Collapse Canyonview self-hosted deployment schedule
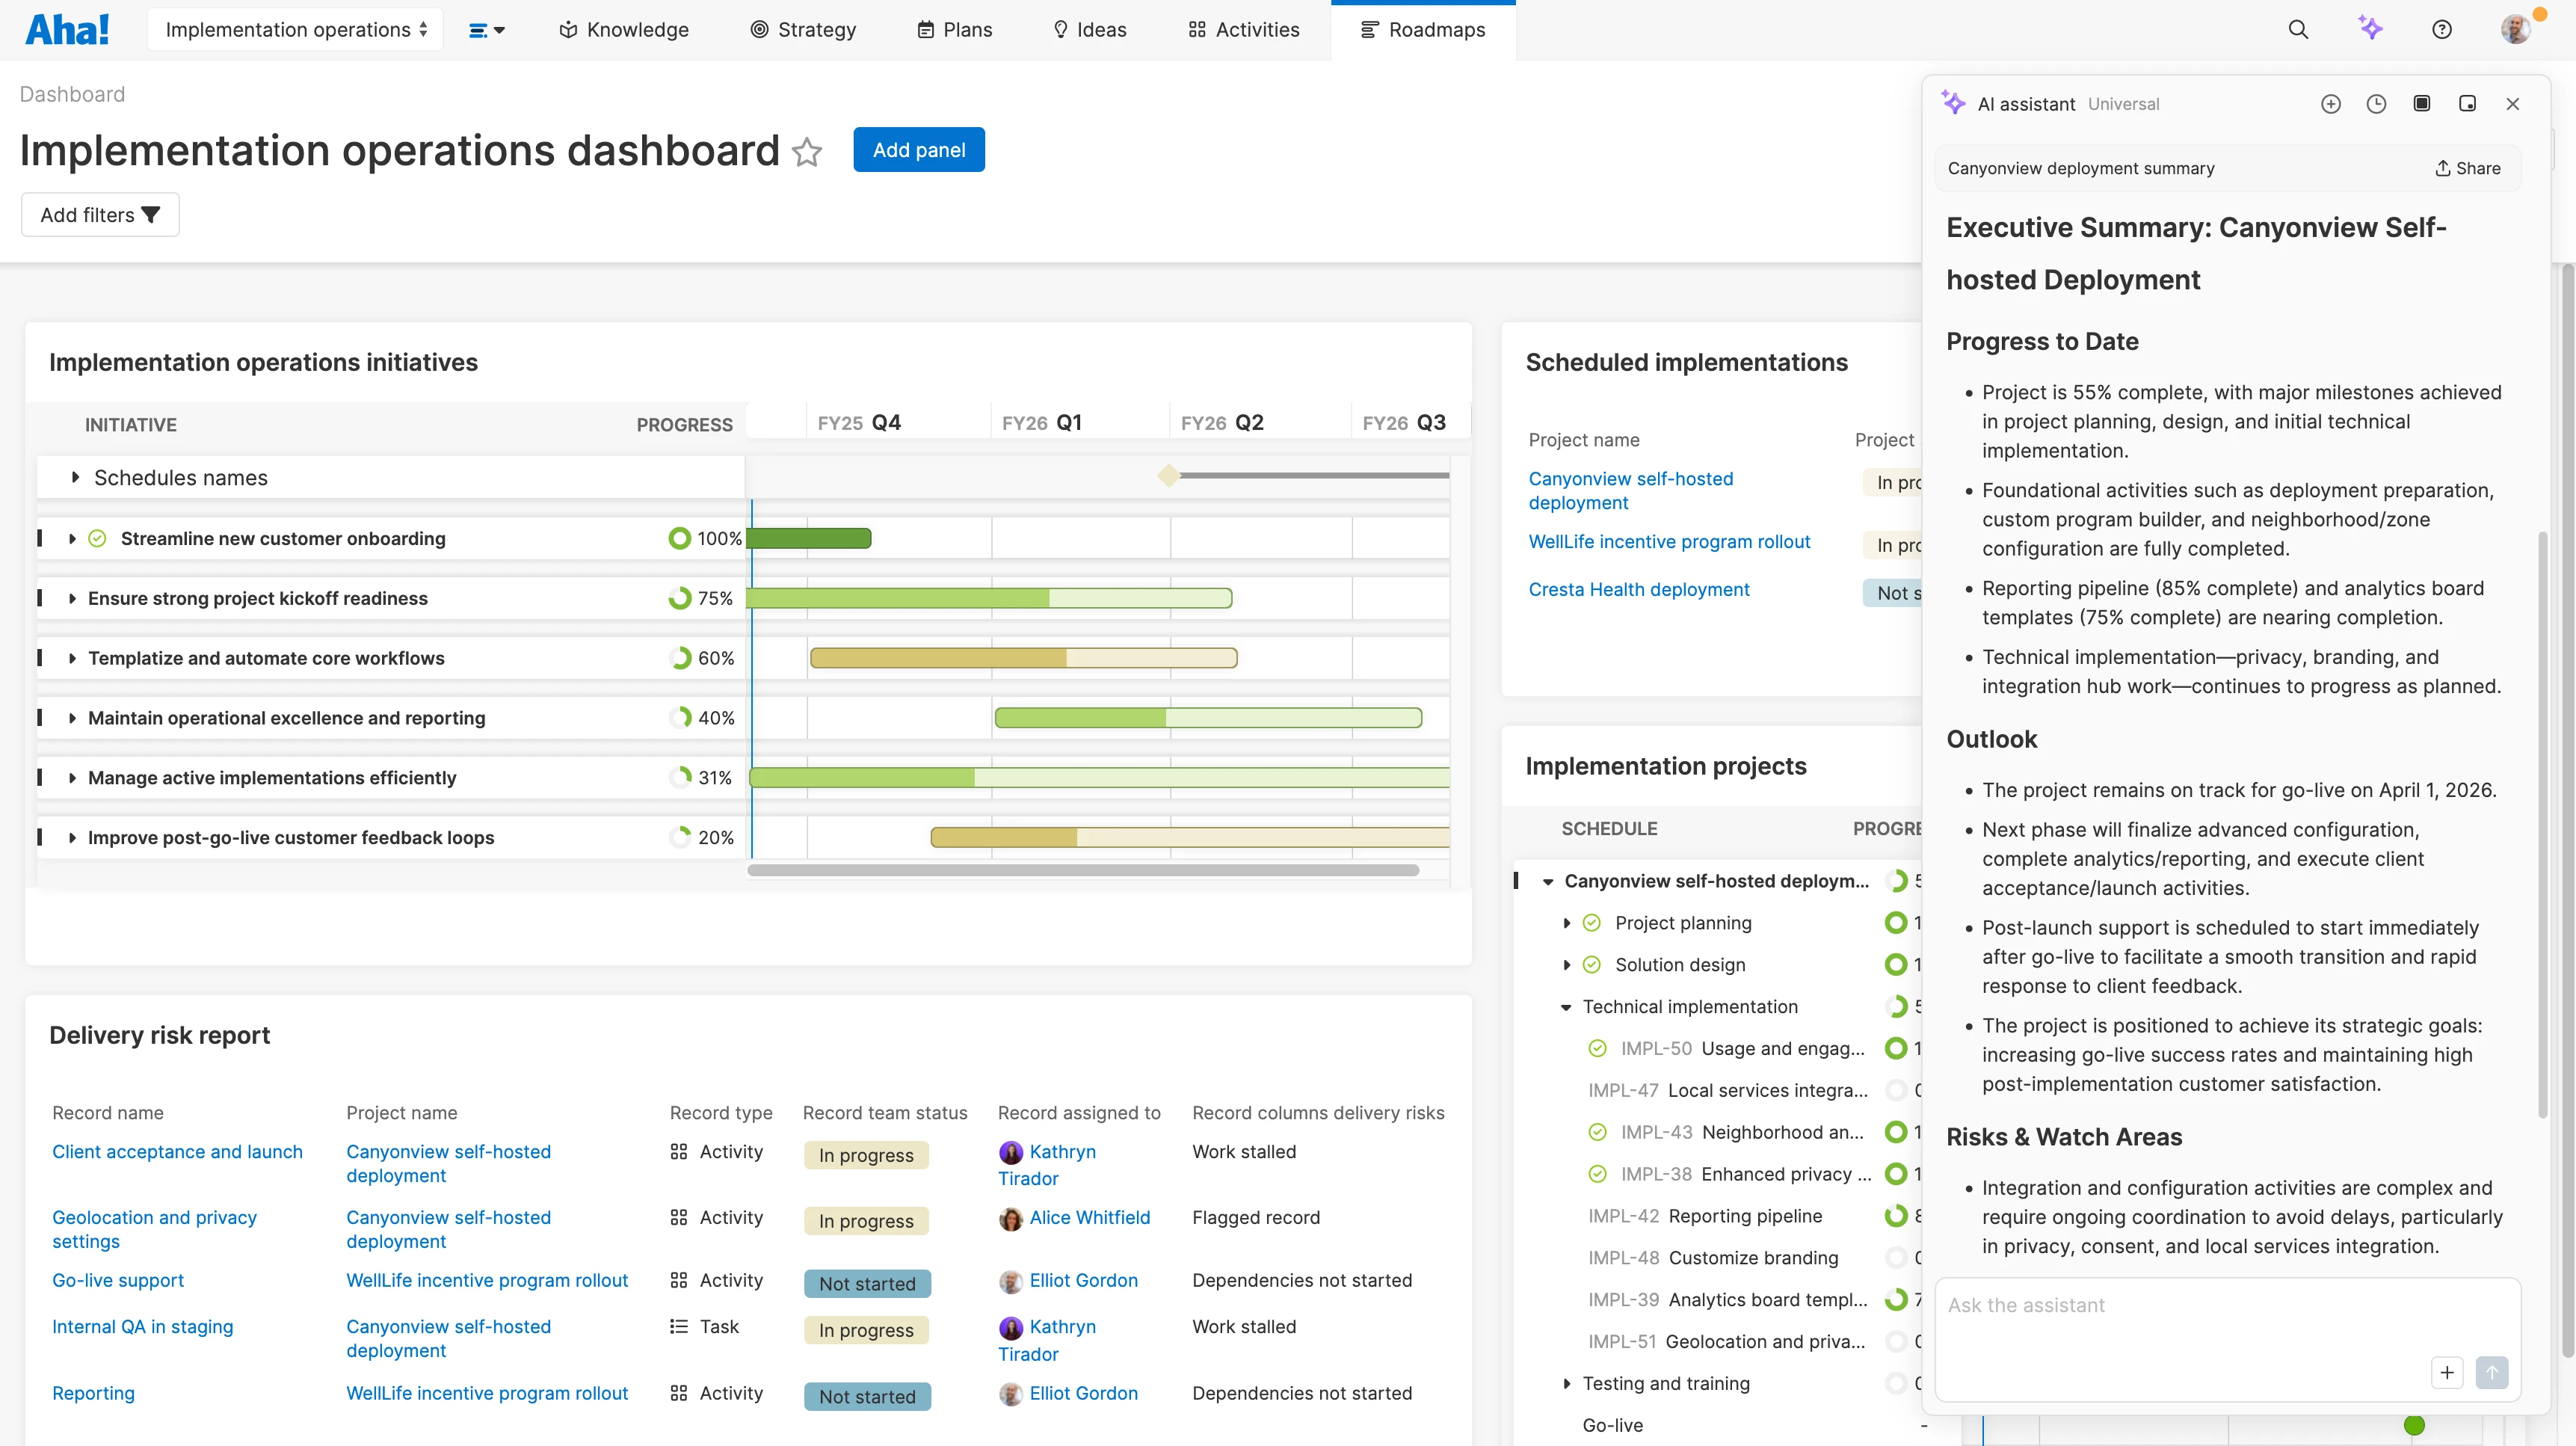 1548,882
